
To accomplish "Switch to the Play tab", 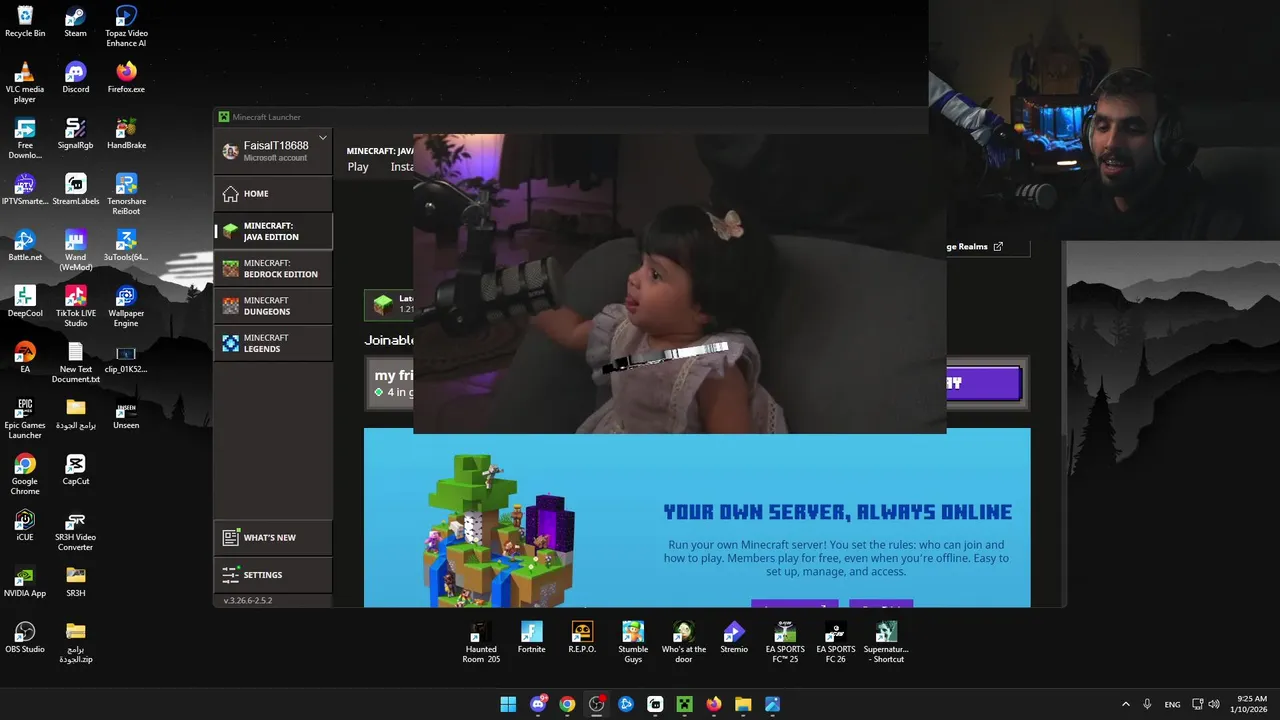I will click(x=358, y=167).
